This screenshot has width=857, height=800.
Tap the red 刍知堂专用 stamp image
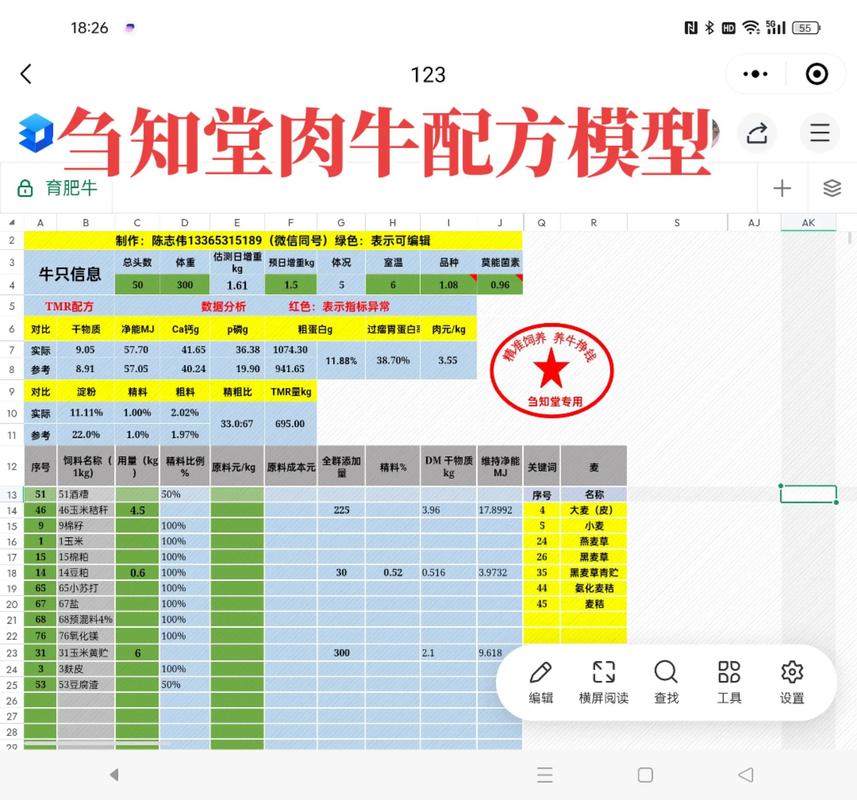pos(552,370)
